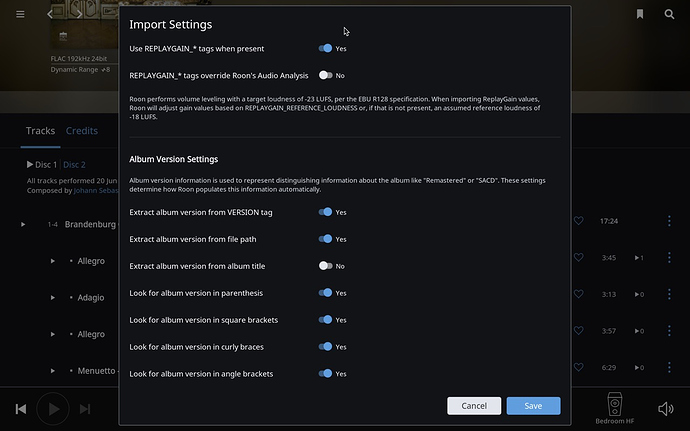The width and height of the screenshot is (690, 431).
Task: Switch to the Tracks tab
Action: tap(40, 131)
